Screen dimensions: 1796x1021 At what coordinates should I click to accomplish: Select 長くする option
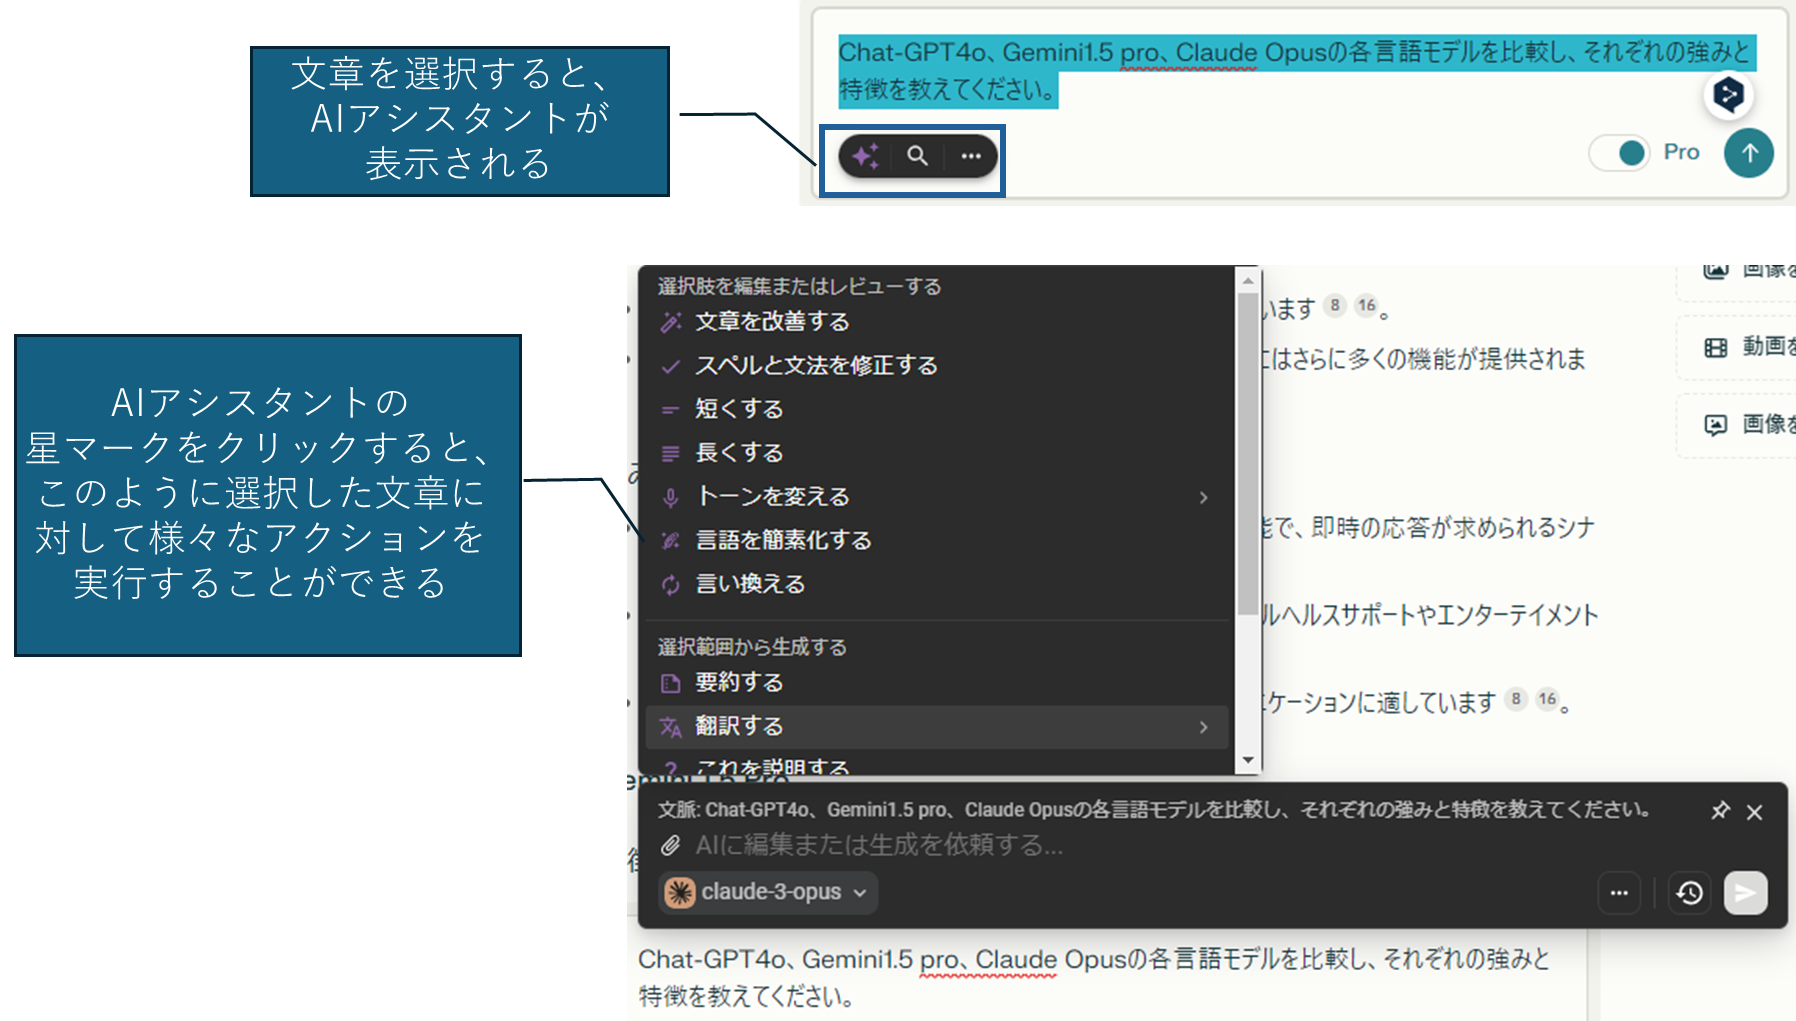[937, 453]
